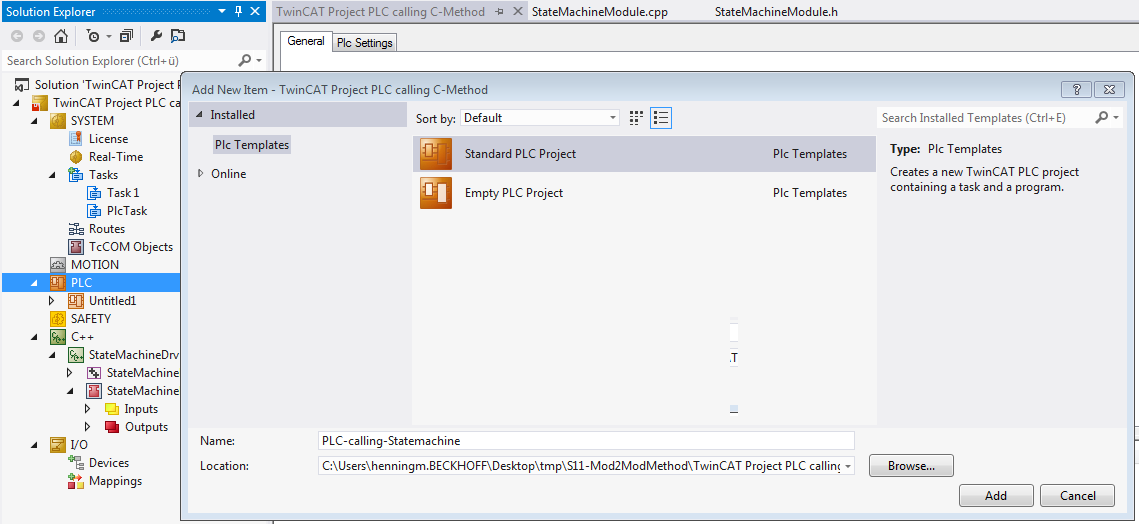
Task: Collapse the SYSTEM tree node
Action: [x=35, y=121]
